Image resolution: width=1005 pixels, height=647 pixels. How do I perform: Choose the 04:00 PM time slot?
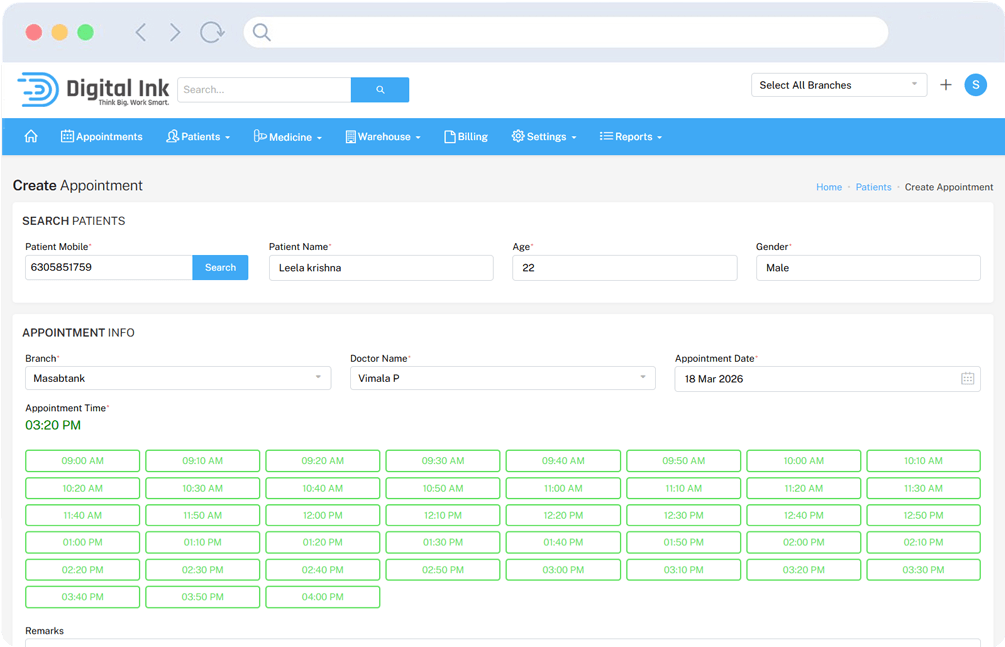(322, 597)
